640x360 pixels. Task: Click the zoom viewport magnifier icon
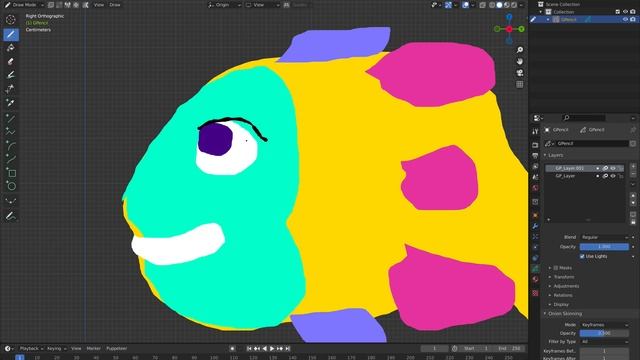pos(520,50)
